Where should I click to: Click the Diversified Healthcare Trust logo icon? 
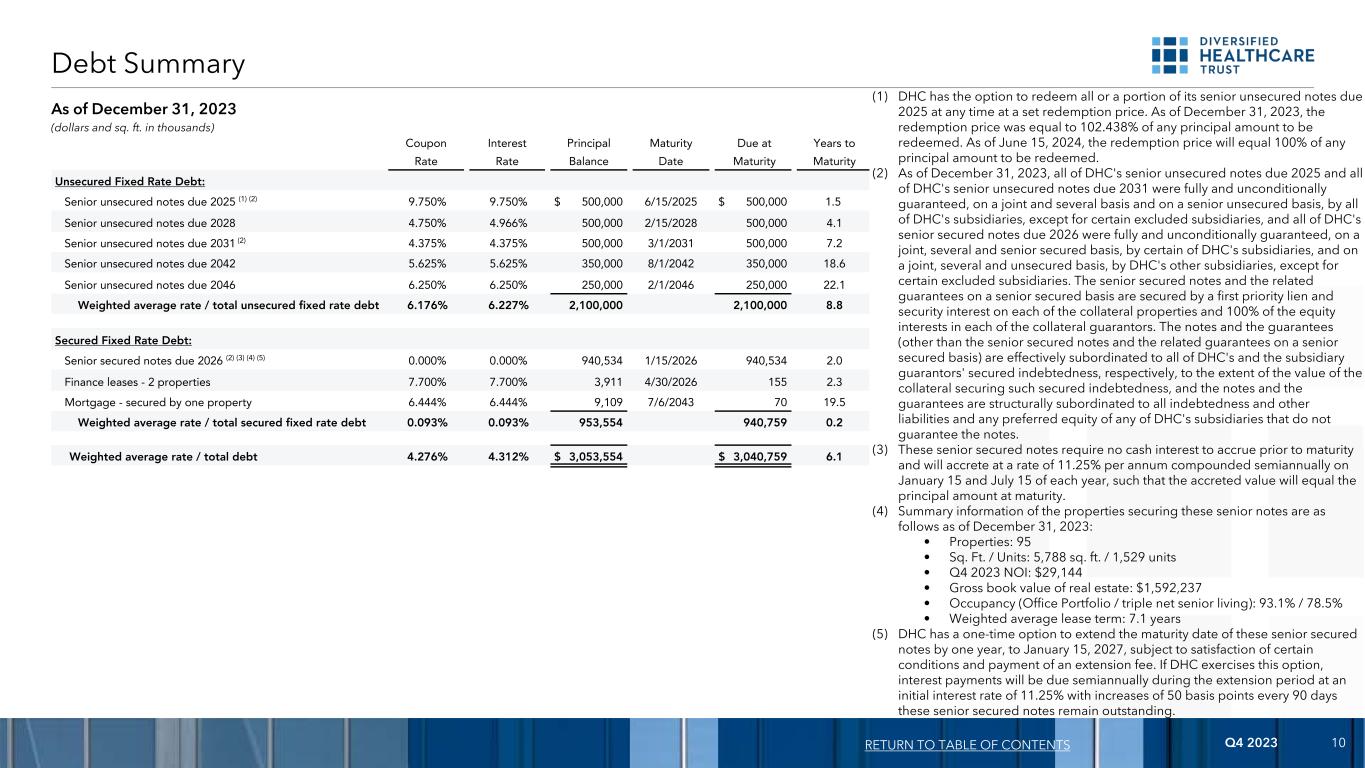(x=1169, y=55)
